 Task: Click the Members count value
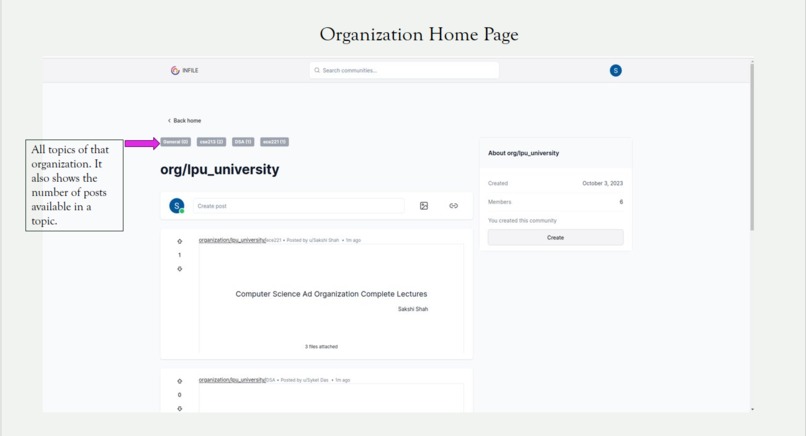pyautogui.click(x=621, y=202)
